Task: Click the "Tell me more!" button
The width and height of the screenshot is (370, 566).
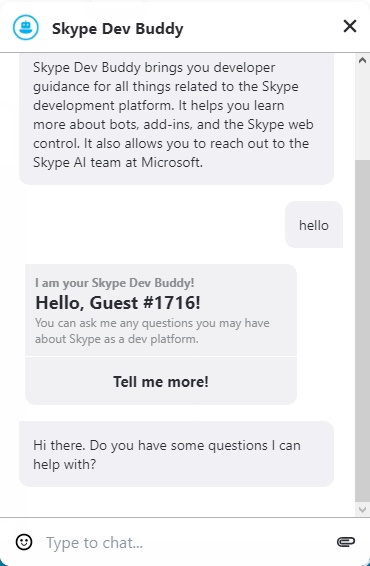Action: pos(161,381)
